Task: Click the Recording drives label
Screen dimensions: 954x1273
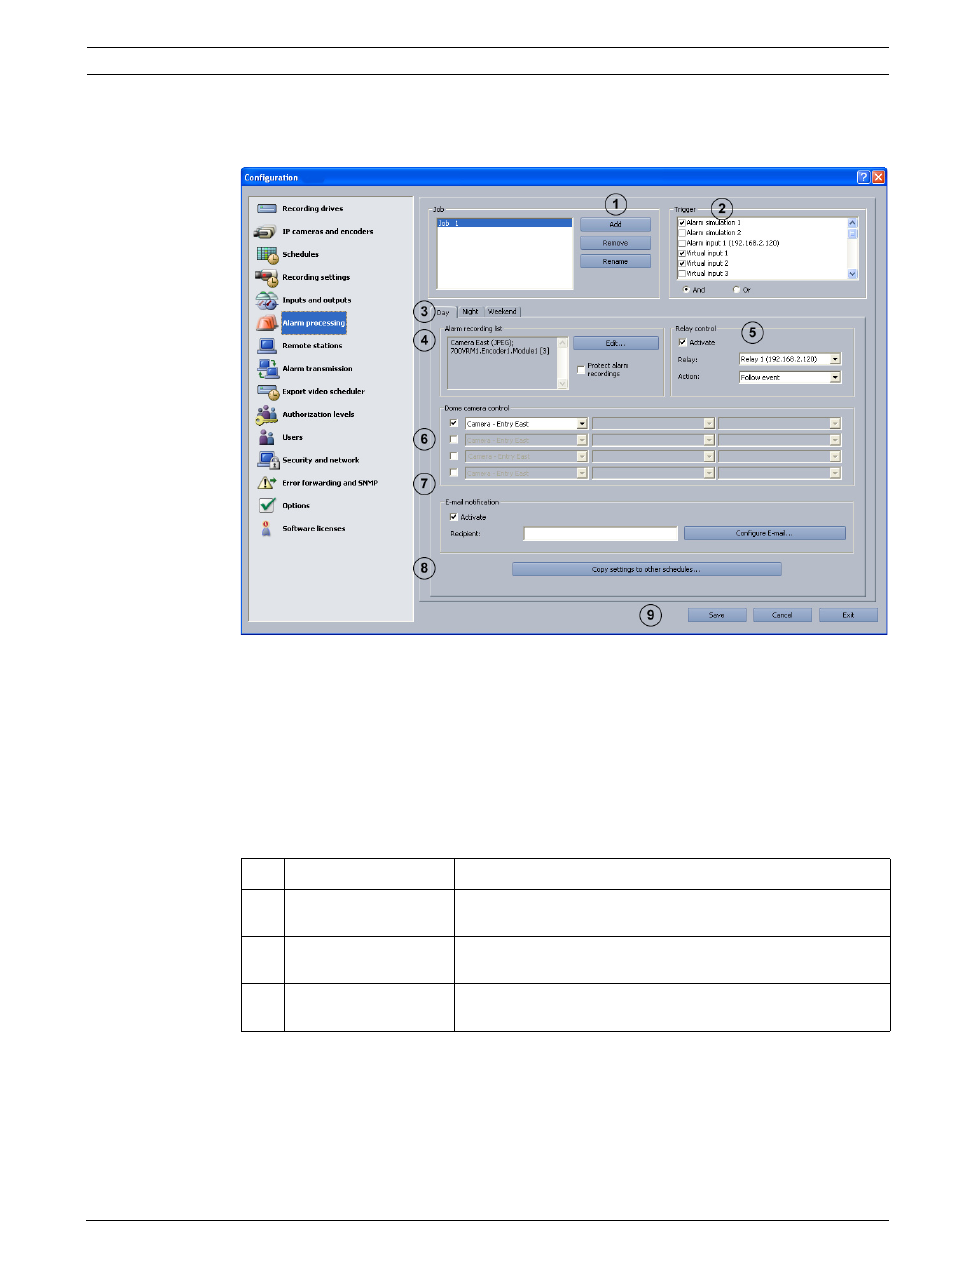Action: click(x=312, y=209)
